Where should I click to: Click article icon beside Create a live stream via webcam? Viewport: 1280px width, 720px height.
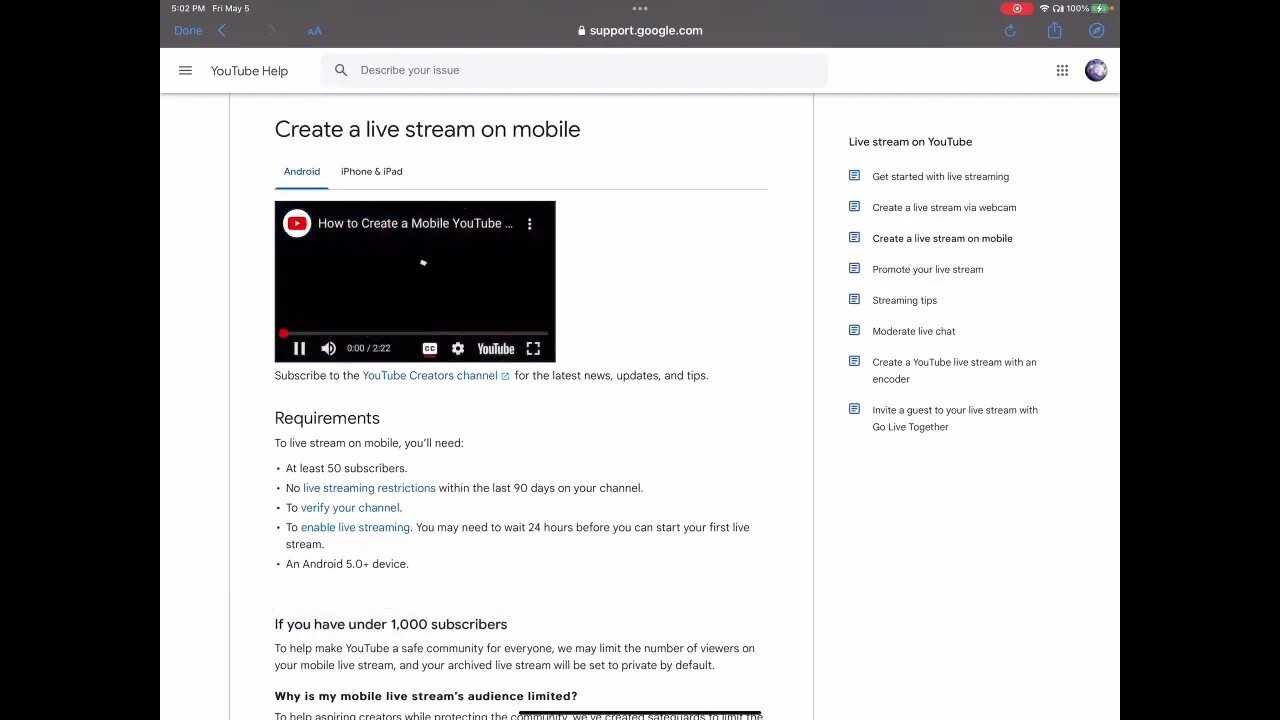pos(854,206)
